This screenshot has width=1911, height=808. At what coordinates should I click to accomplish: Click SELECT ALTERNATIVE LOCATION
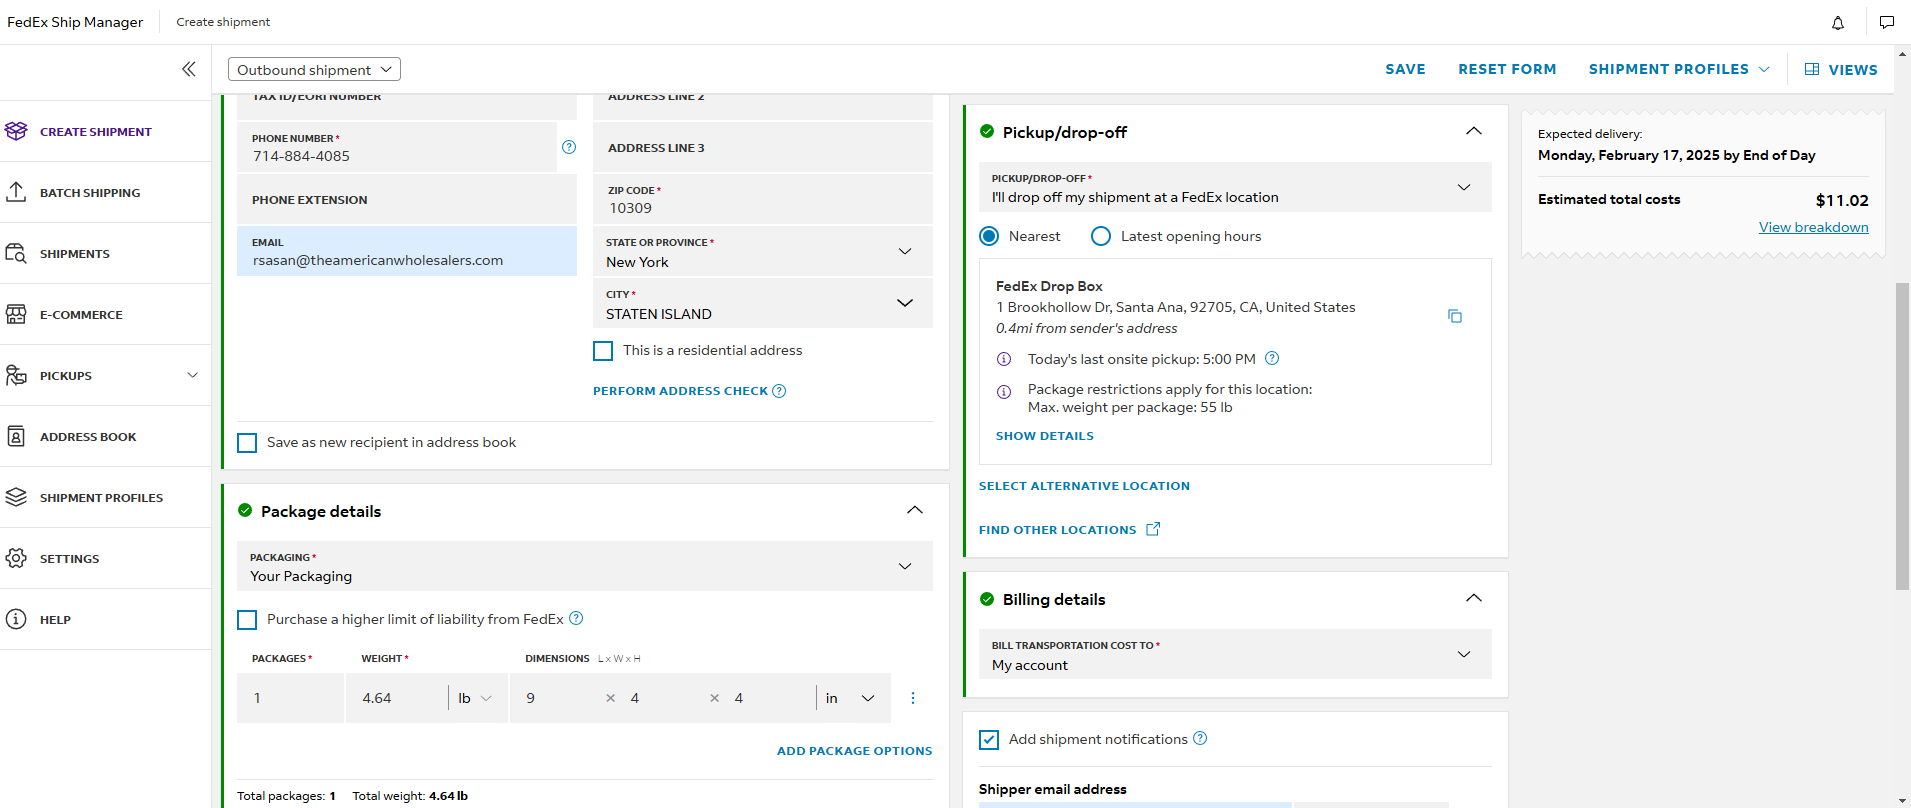point(1084,486)
